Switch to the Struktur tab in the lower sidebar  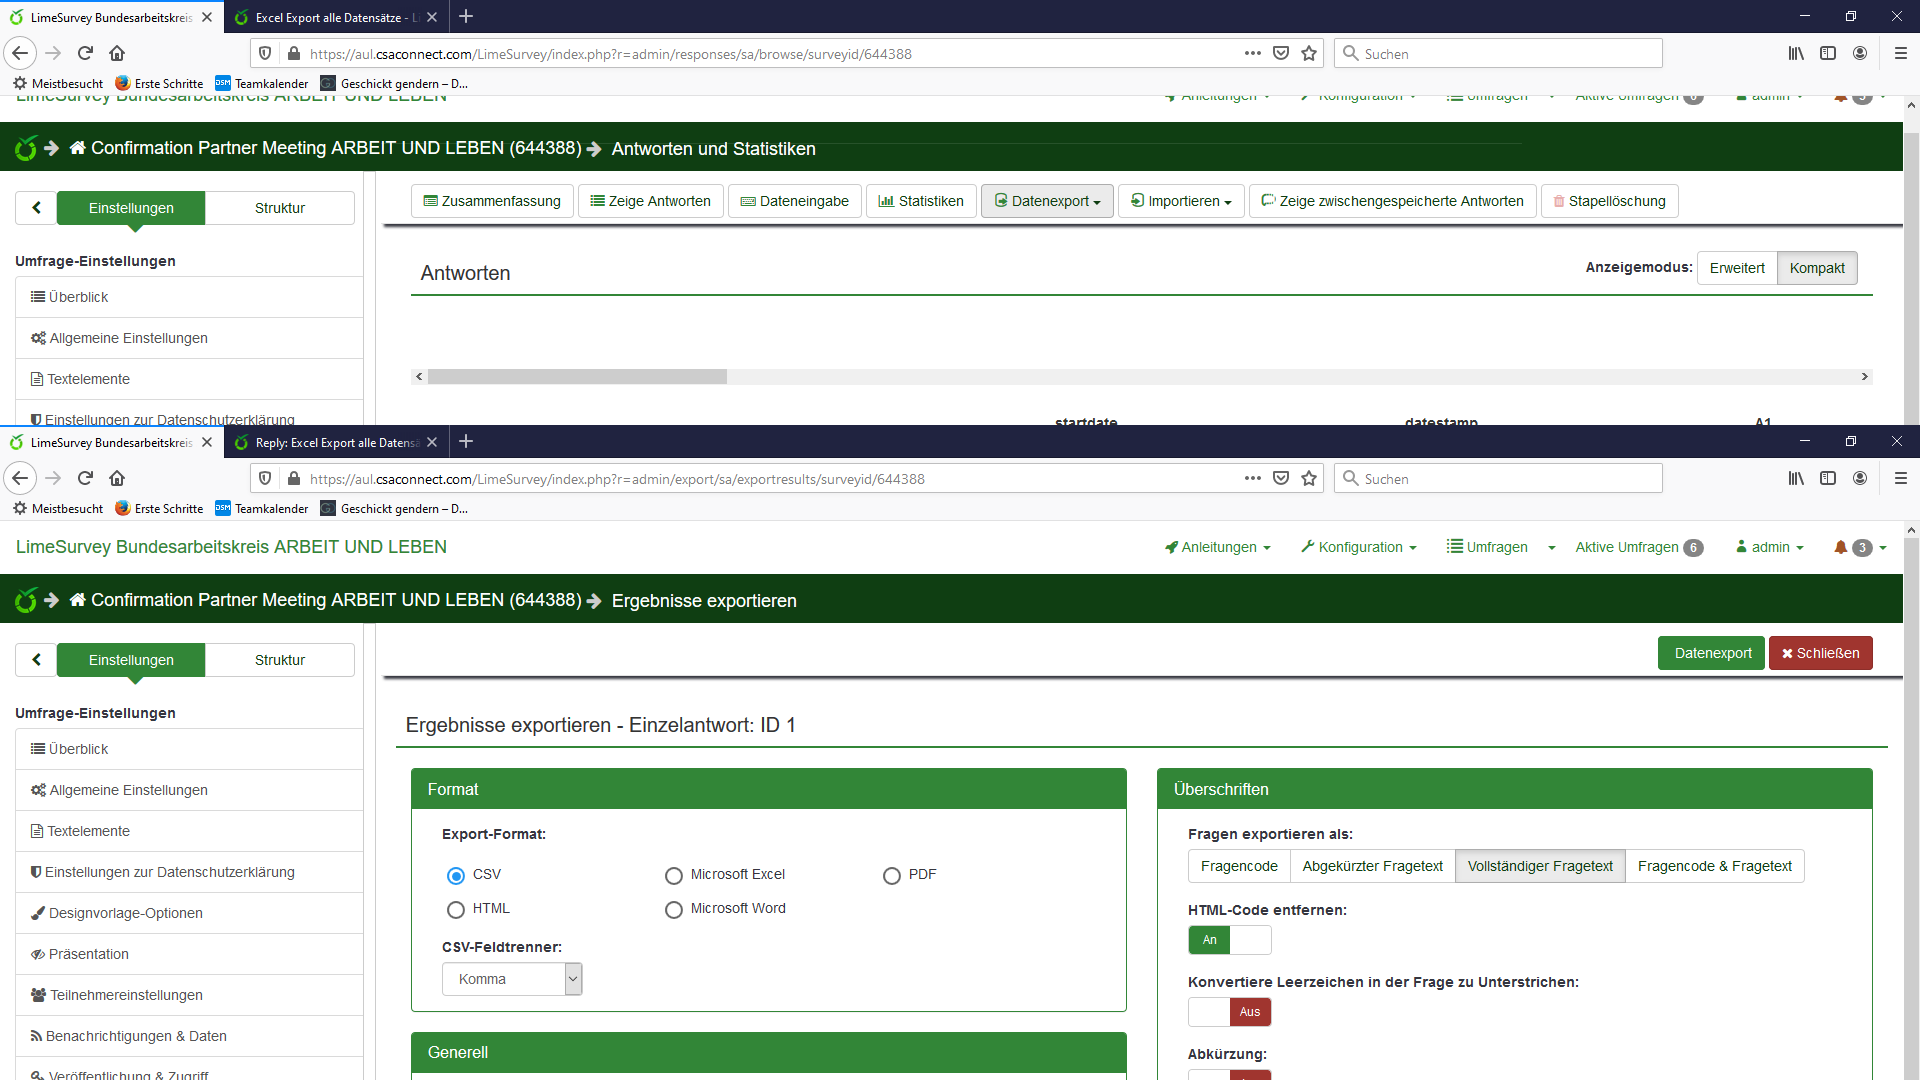point(280,660)
